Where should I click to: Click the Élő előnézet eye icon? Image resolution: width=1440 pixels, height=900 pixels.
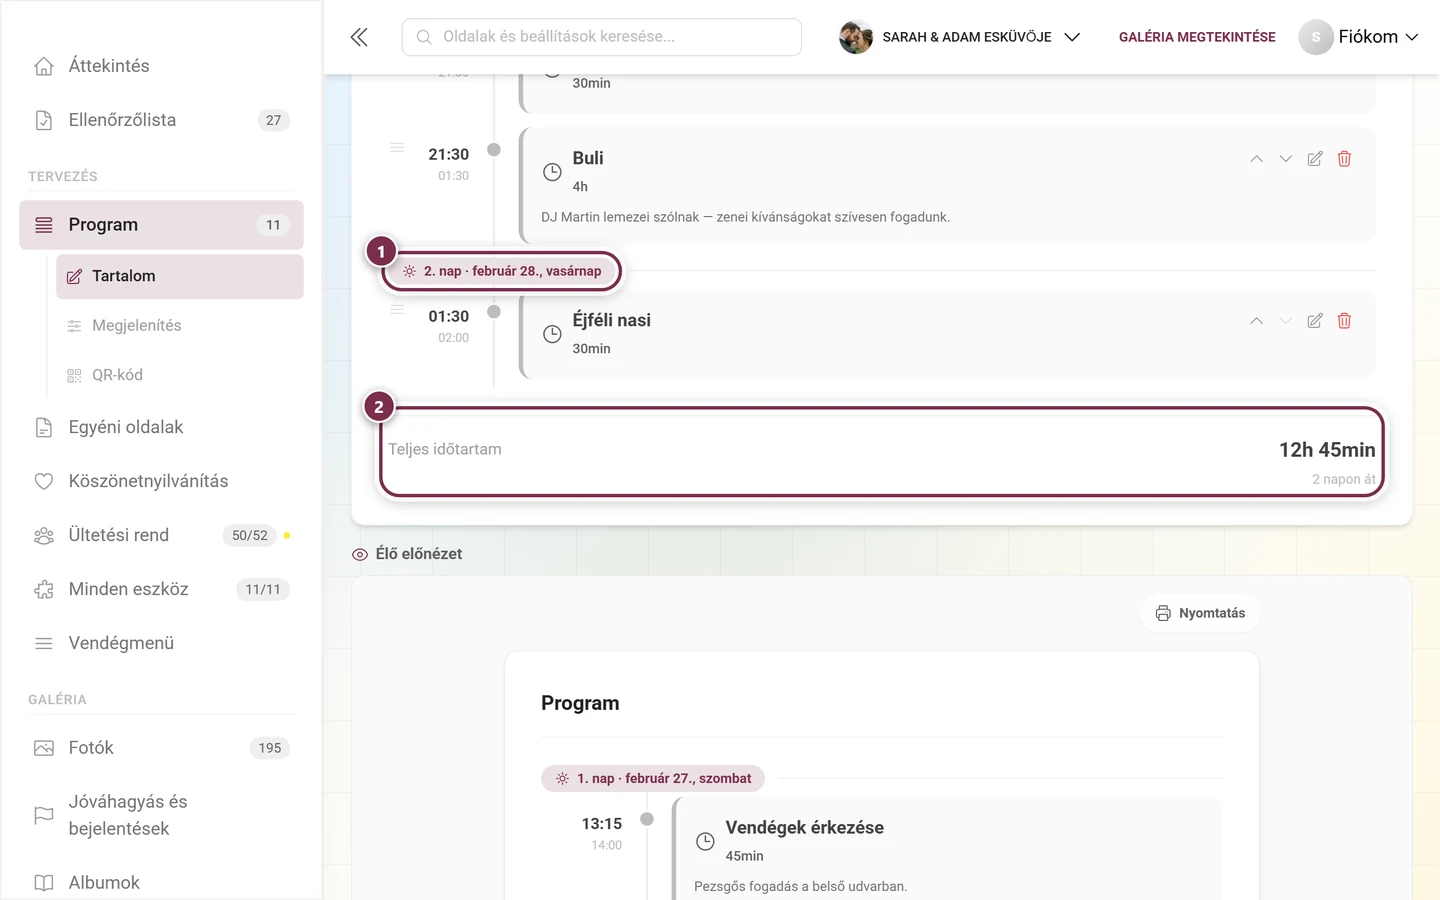pyautogui.click(x=360, y=554)
